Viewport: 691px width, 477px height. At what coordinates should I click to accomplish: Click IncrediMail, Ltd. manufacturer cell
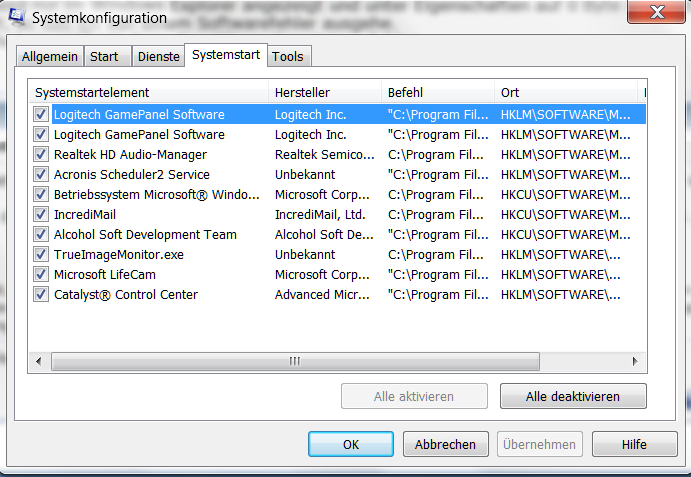[320, 215]
